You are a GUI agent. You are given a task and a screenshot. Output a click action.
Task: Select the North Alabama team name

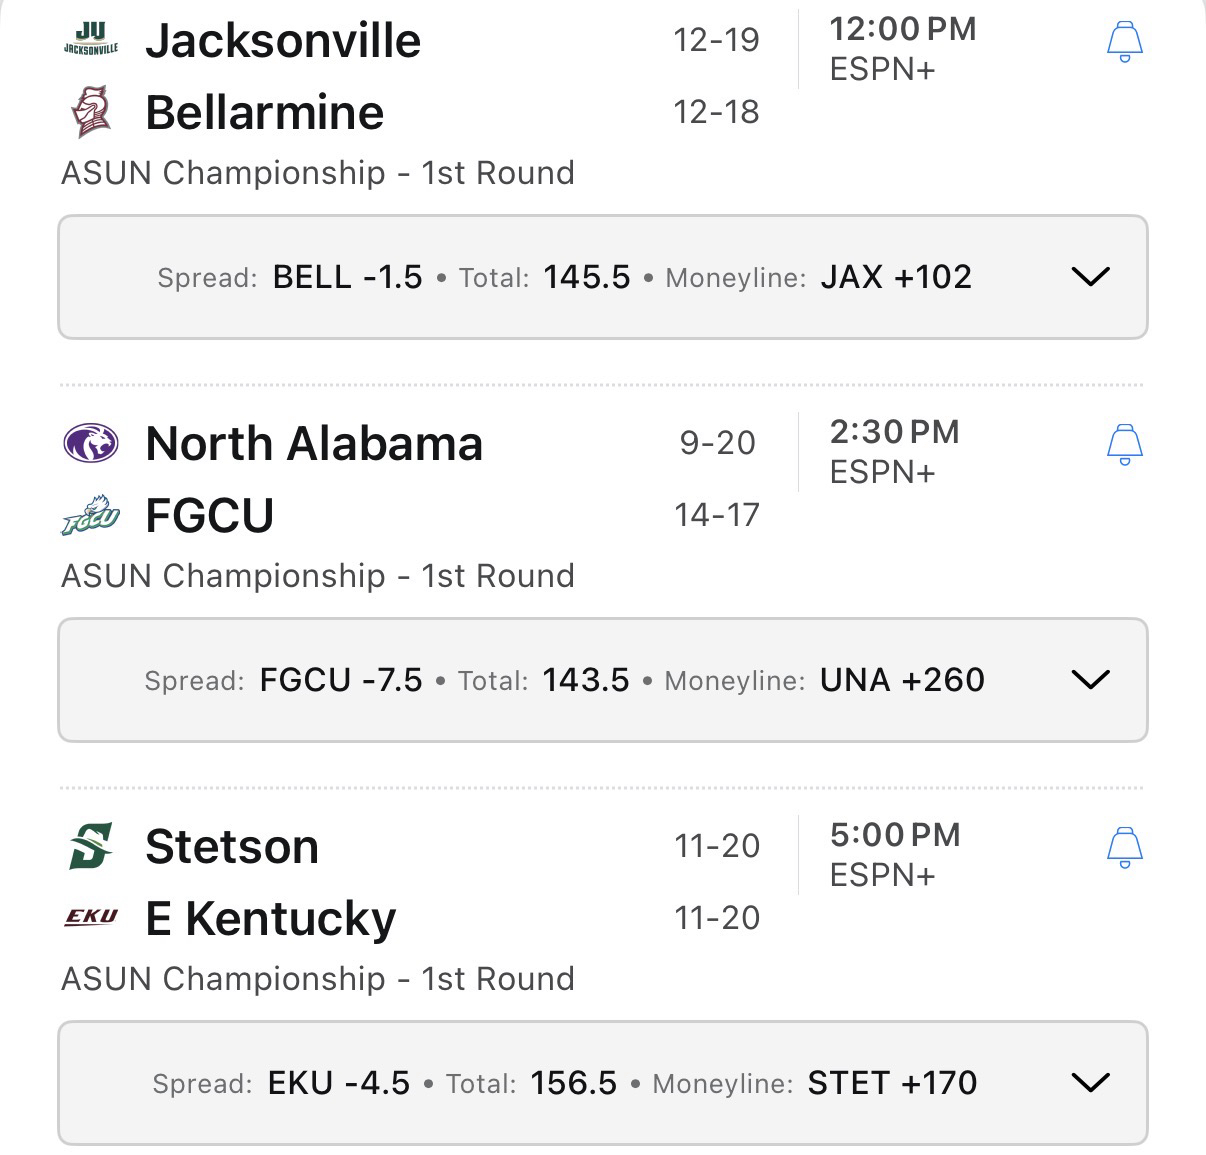coord(314,444)
